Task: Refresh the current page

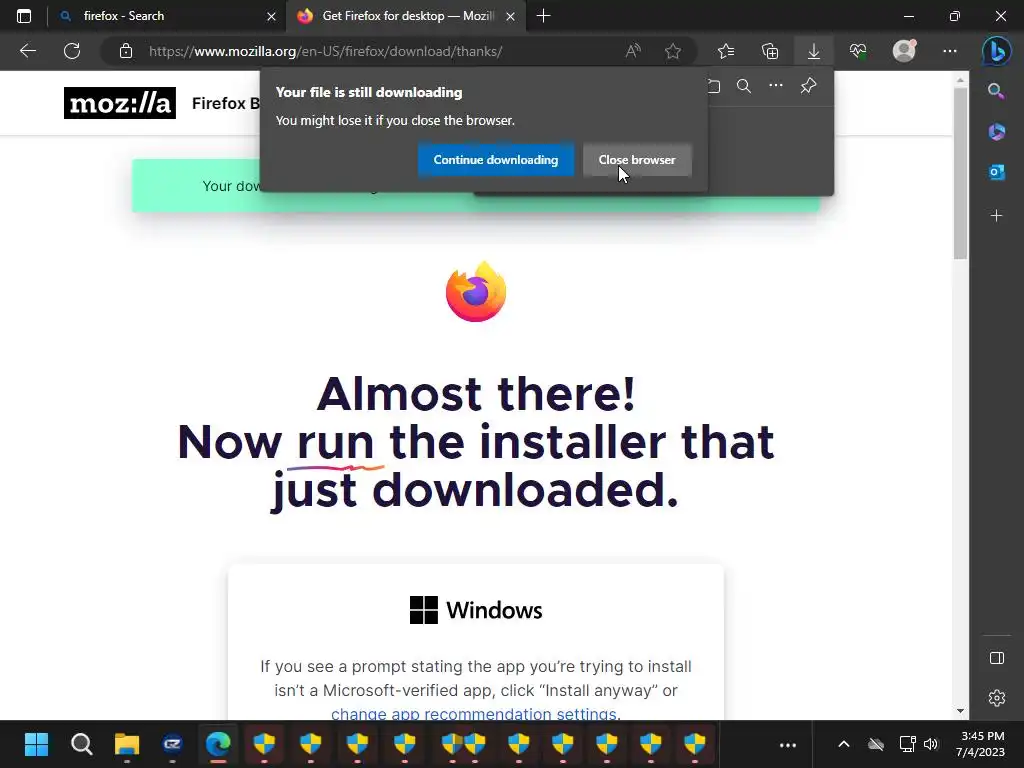Action: tap(72, 51)
